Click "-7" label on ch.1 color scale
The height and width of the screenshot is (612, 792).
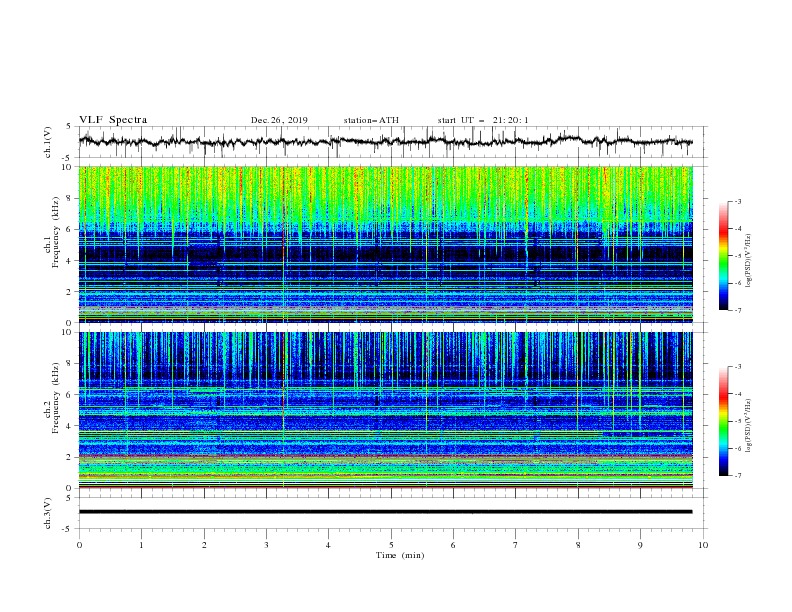point(738,310)
